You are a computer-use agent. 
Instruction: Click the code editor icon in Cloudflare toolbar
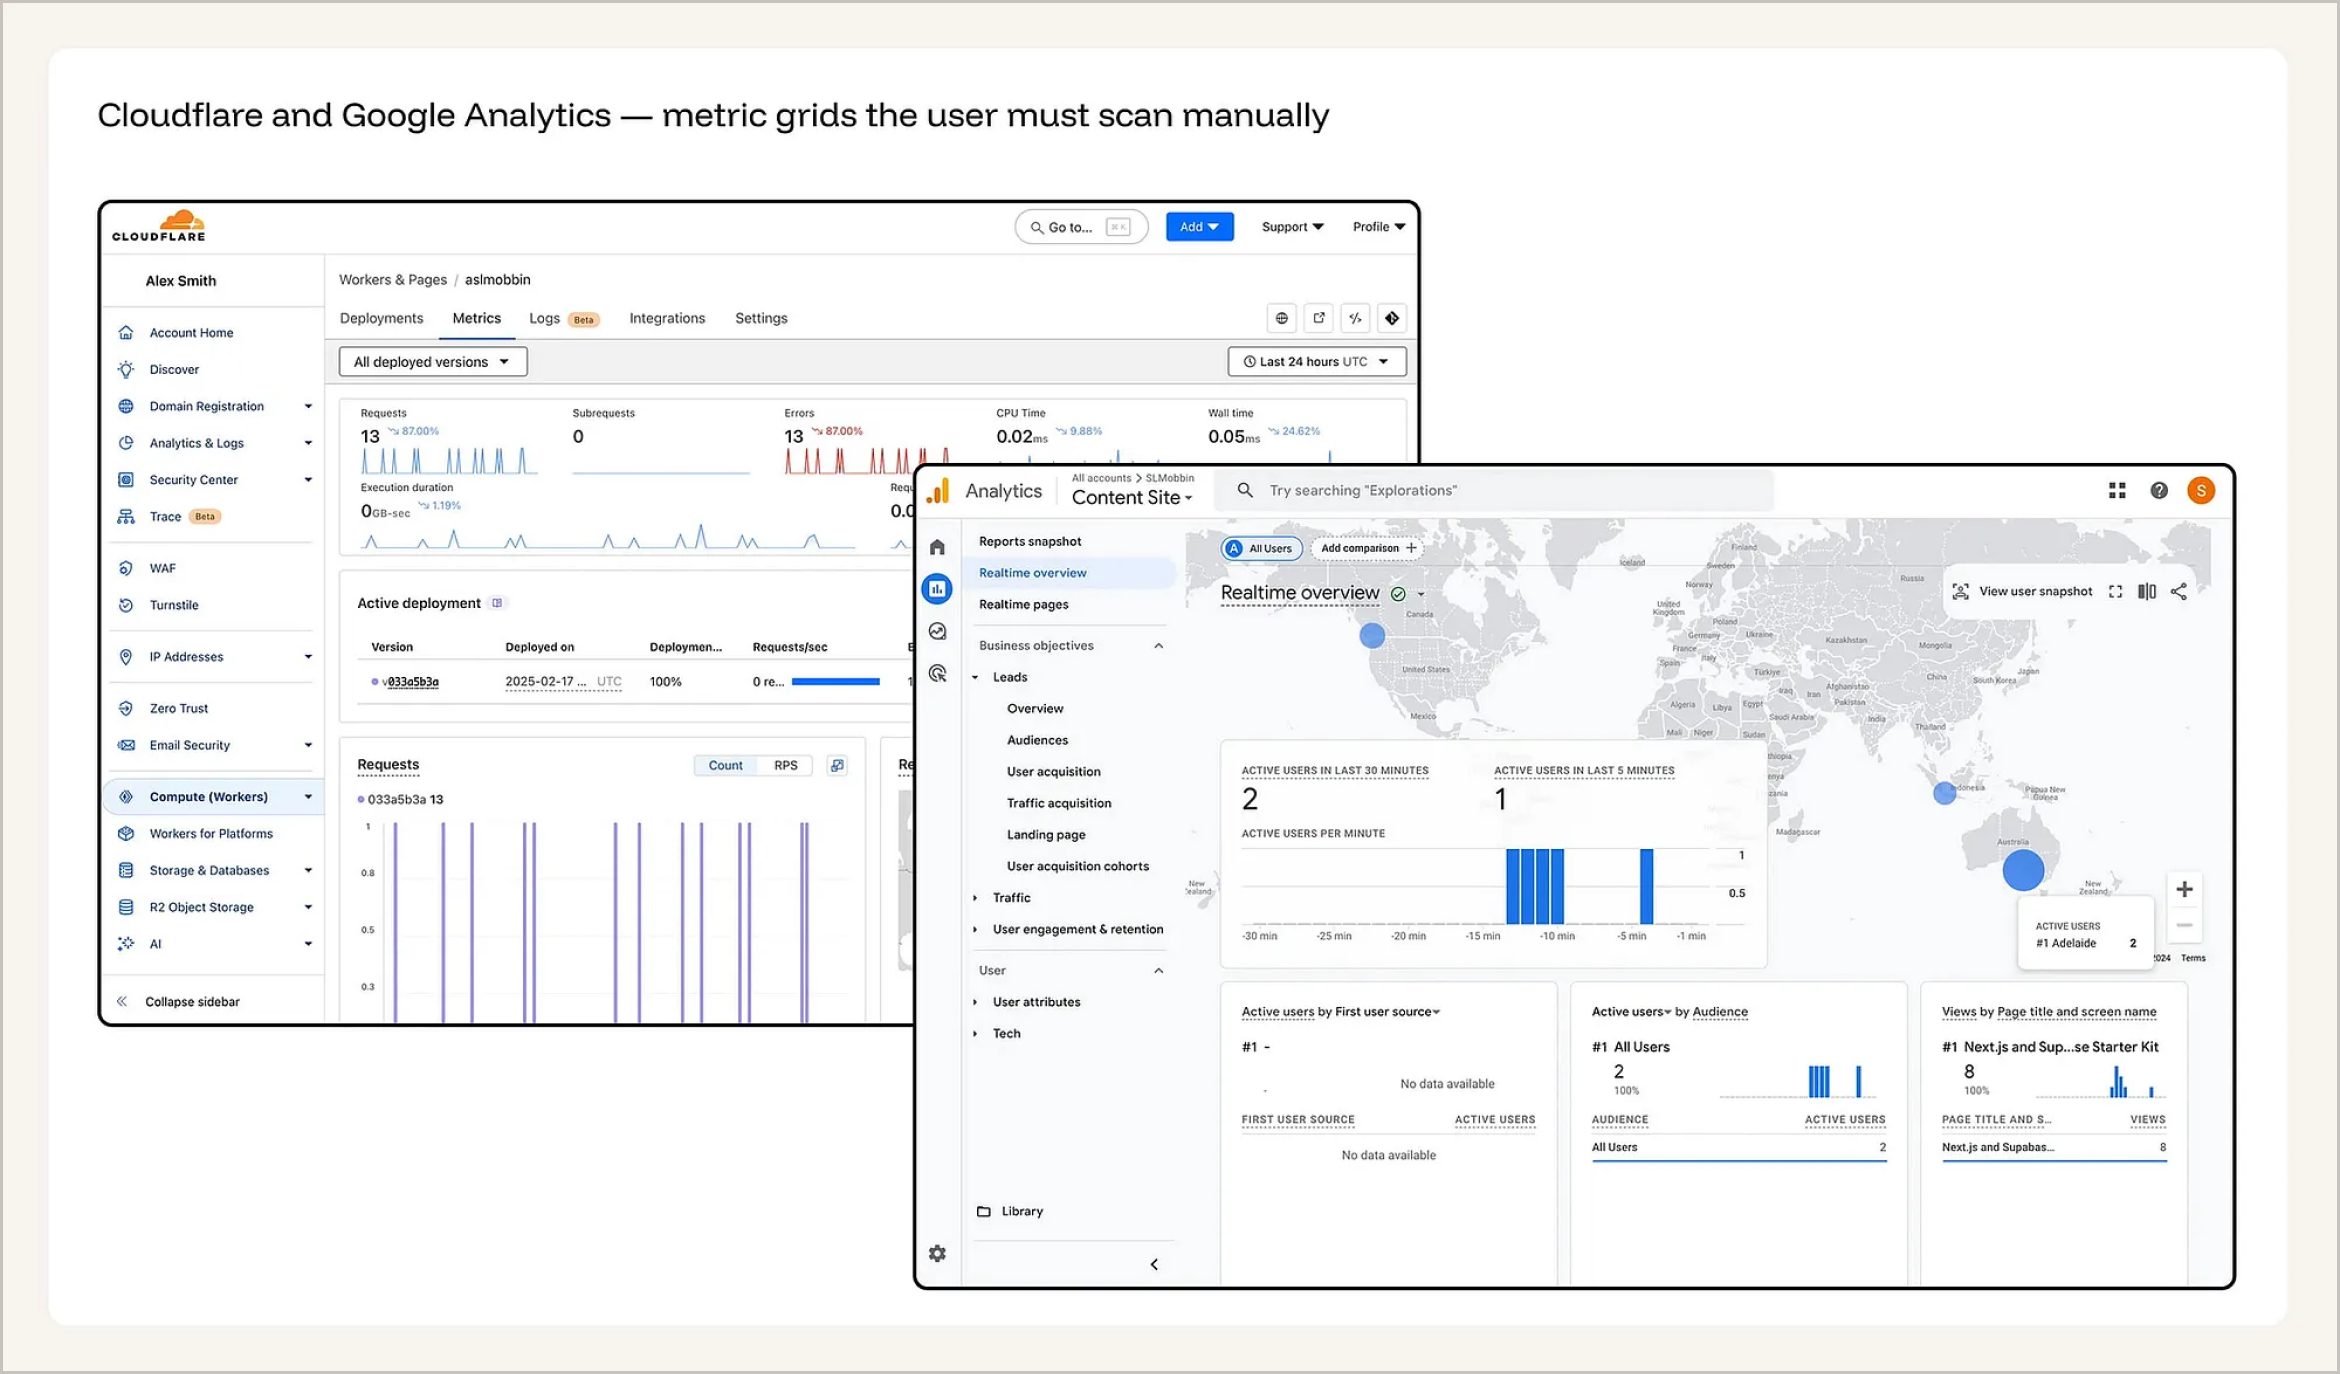[x=1355, y=318]
